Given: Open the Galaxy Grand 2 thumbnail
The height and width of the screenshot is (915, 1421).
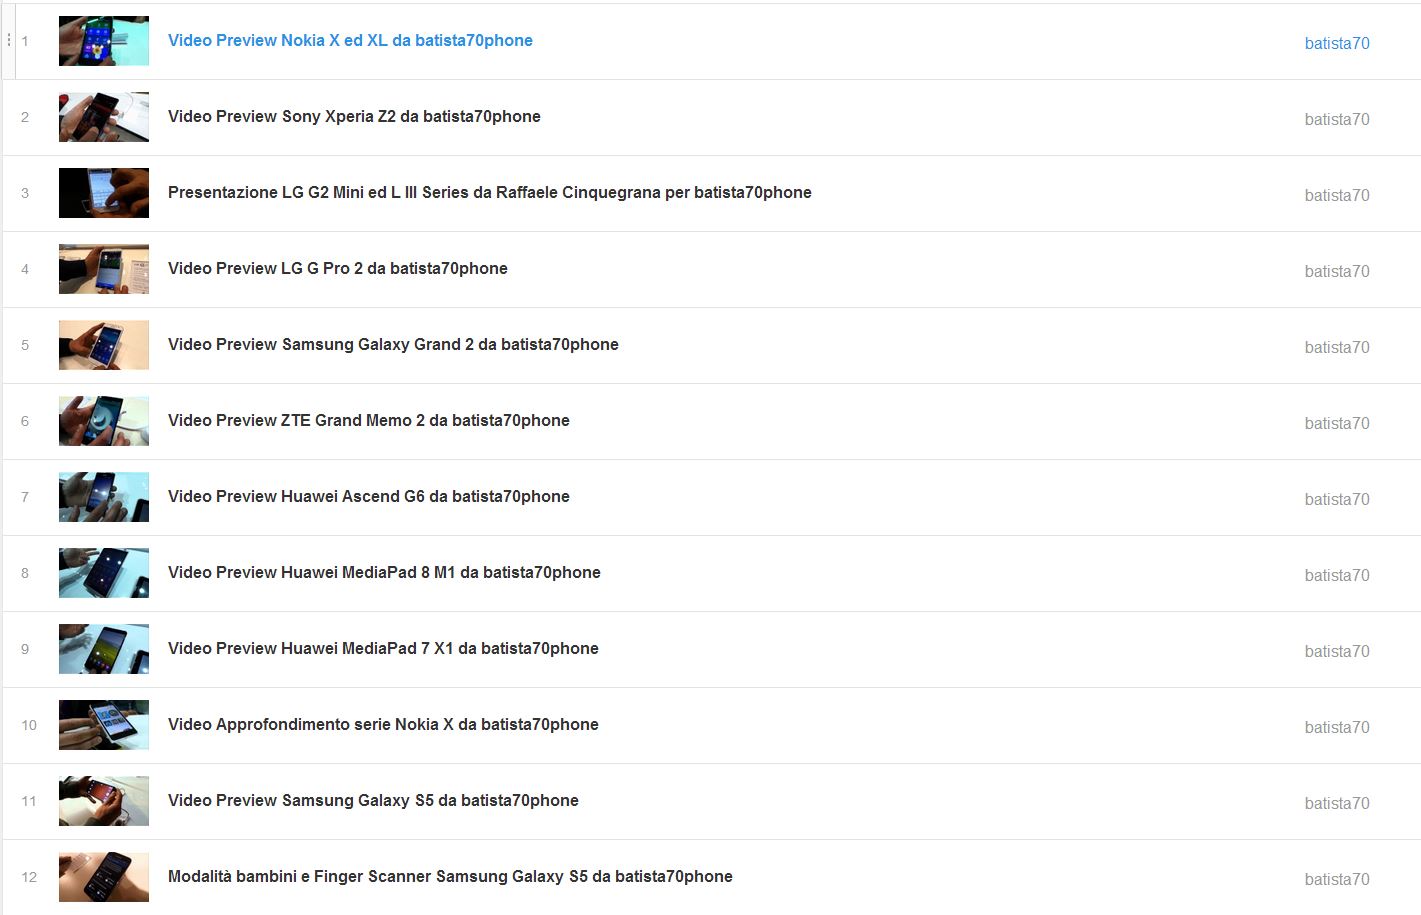Looking at the screenshot, I should pos(104,345).
